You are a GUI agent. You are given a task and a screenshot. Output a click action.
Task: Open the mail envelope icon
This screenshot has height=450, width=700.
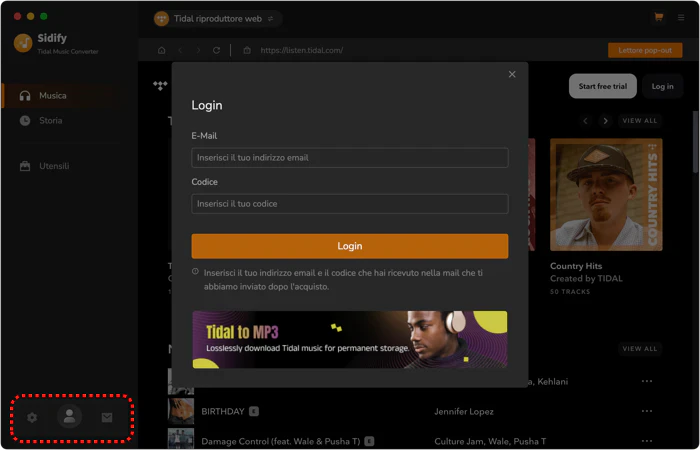click(107, 417)
